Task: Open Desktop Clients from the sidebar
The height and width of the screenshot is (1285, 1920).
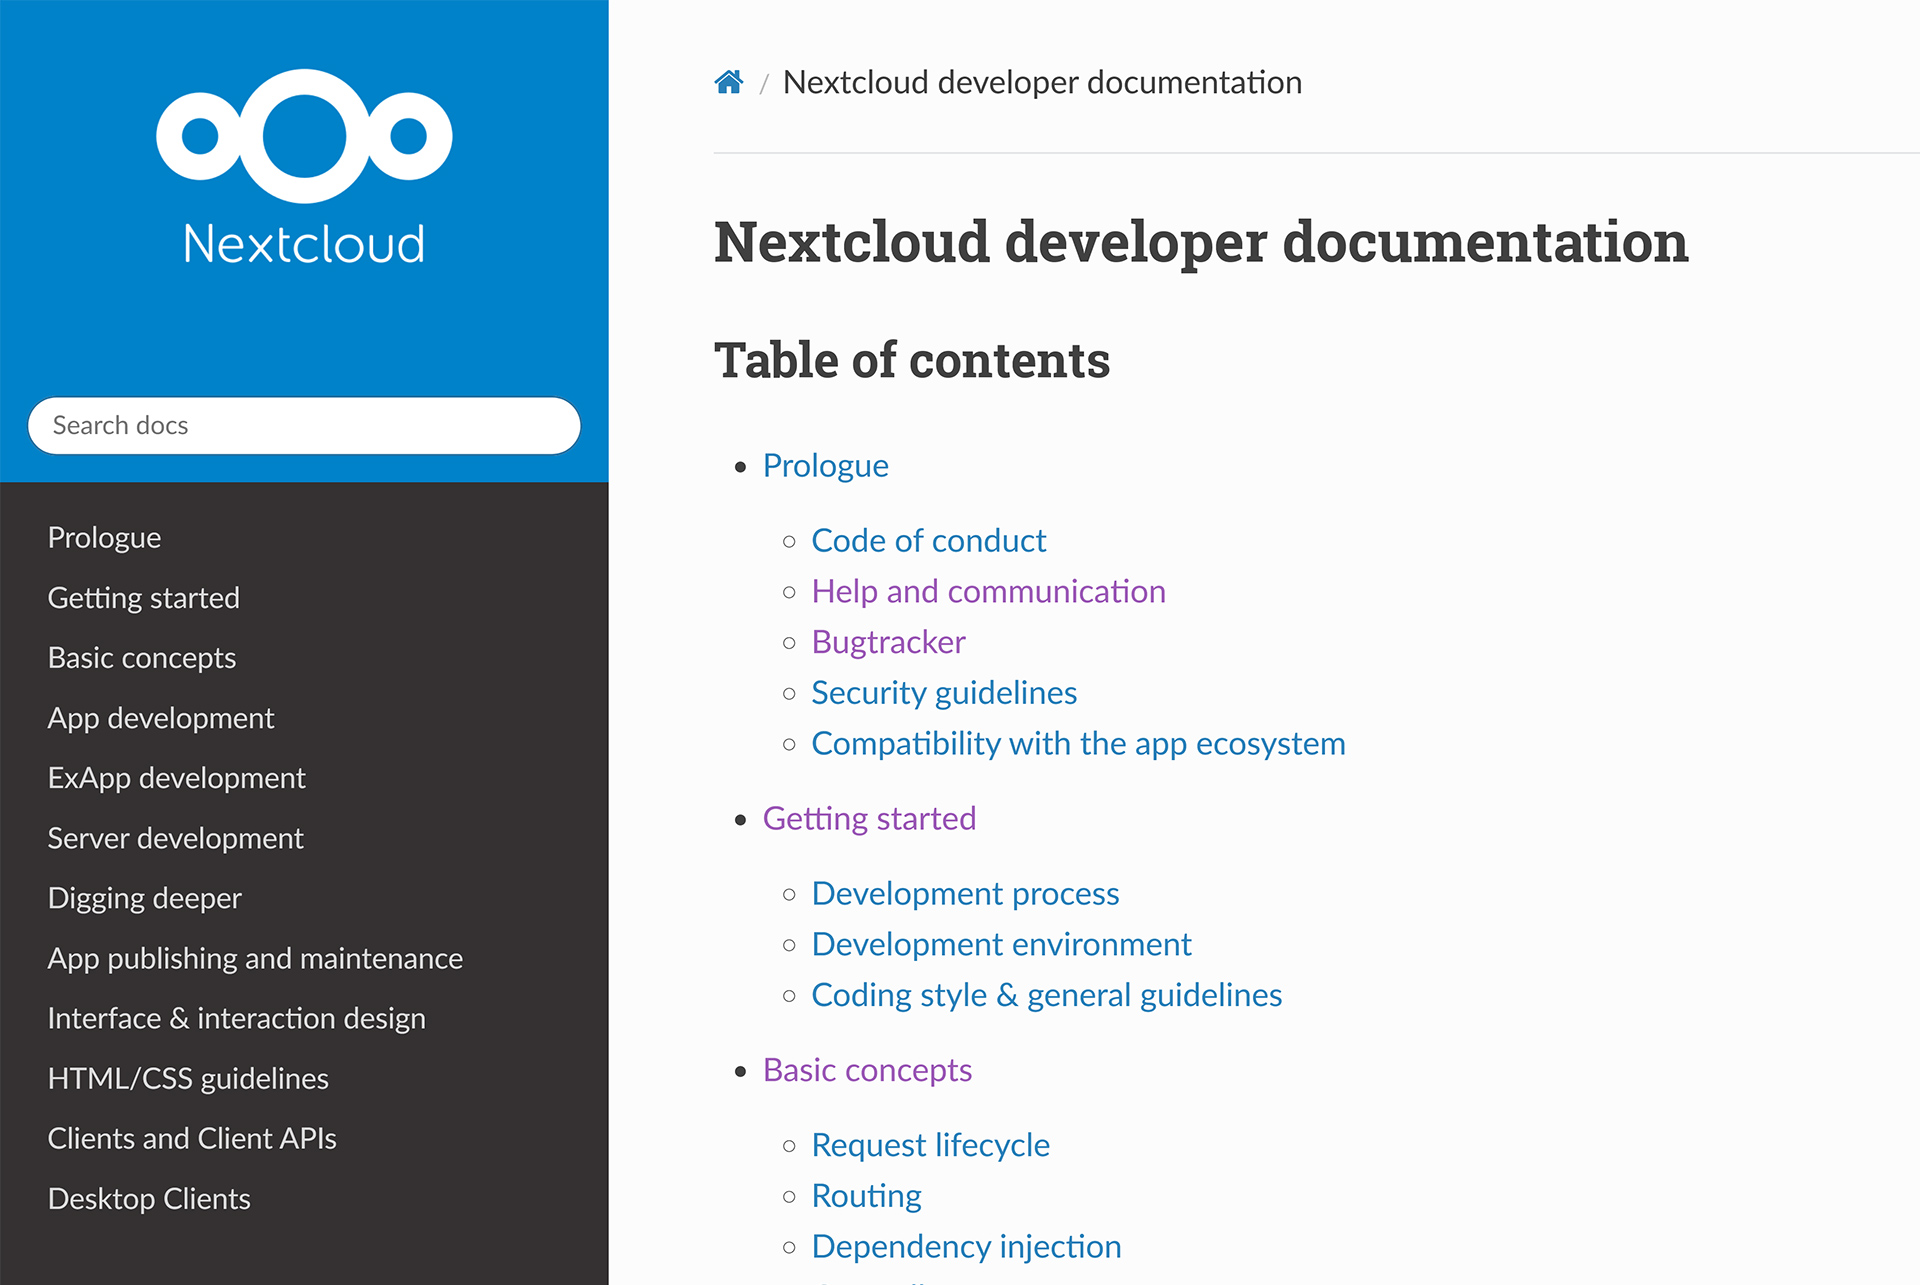Action: [x=148, y=1198]
